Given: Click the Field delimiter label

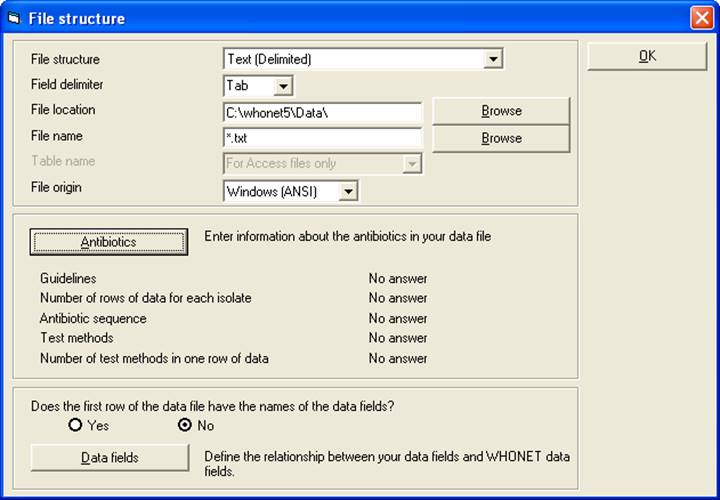Looking at the screenshot, I should (x=67, y=84).
